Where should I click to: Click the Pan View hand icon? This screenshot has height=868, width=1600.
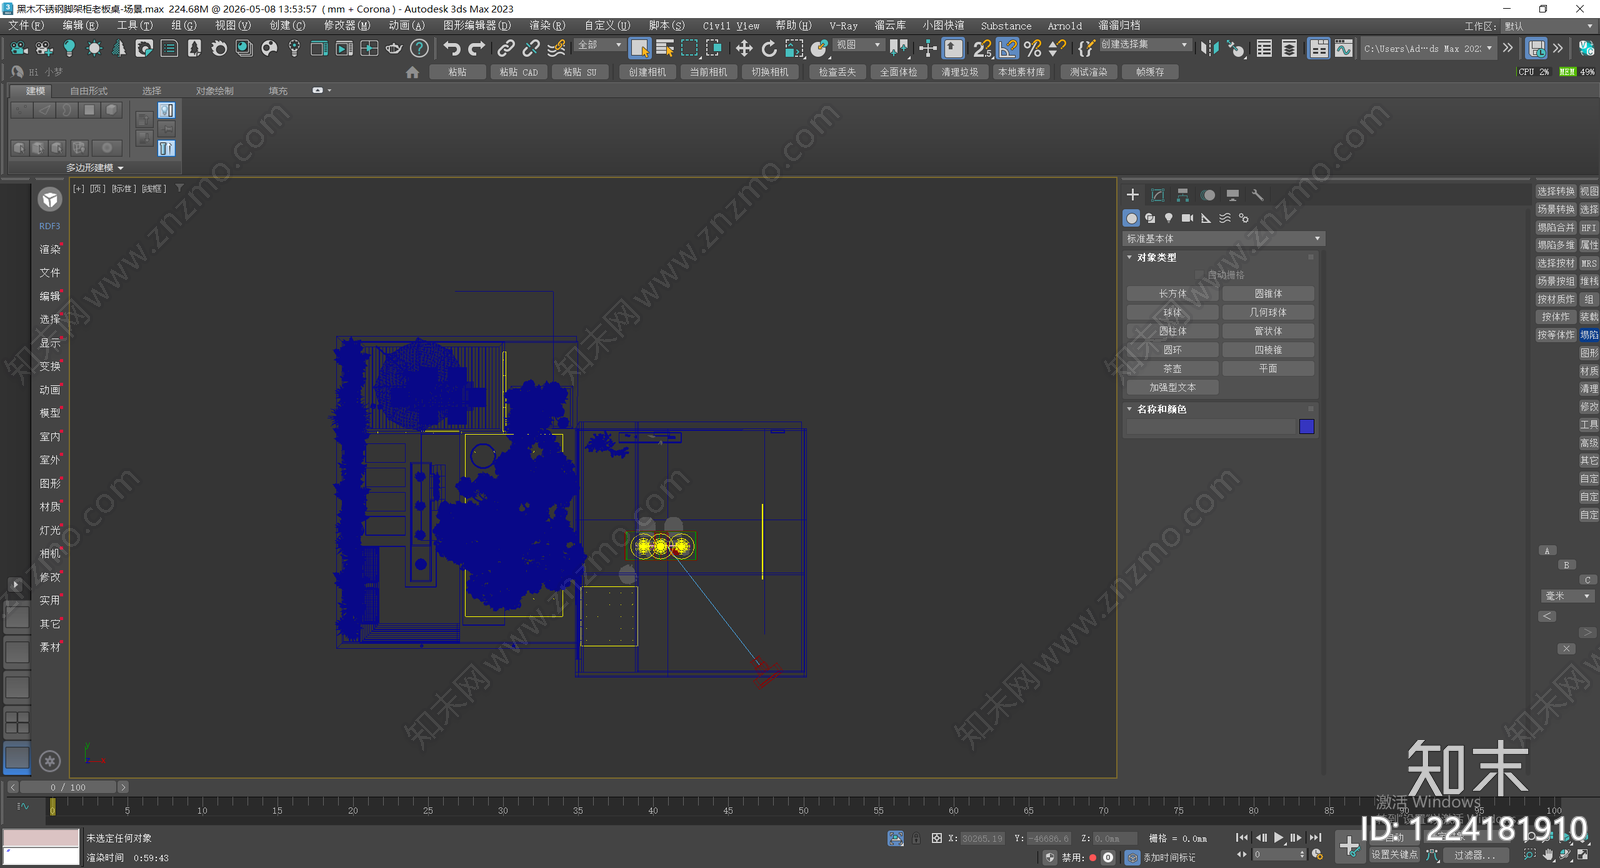point(1548,855)
